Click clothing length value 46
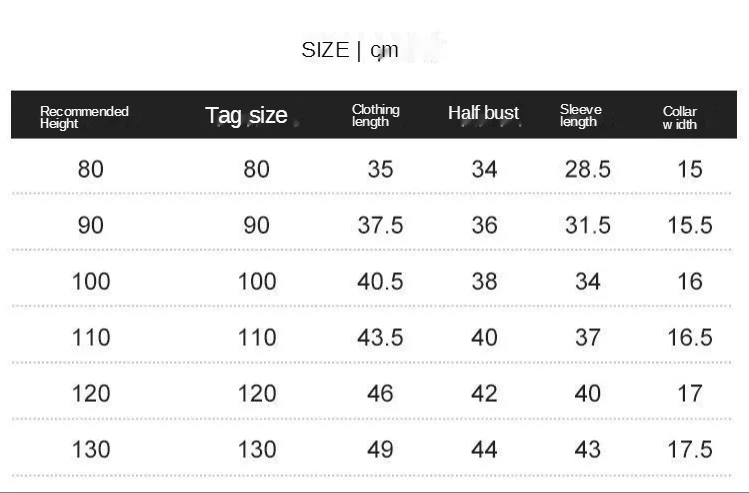This screenshot has height=493, width=749. 380,393
